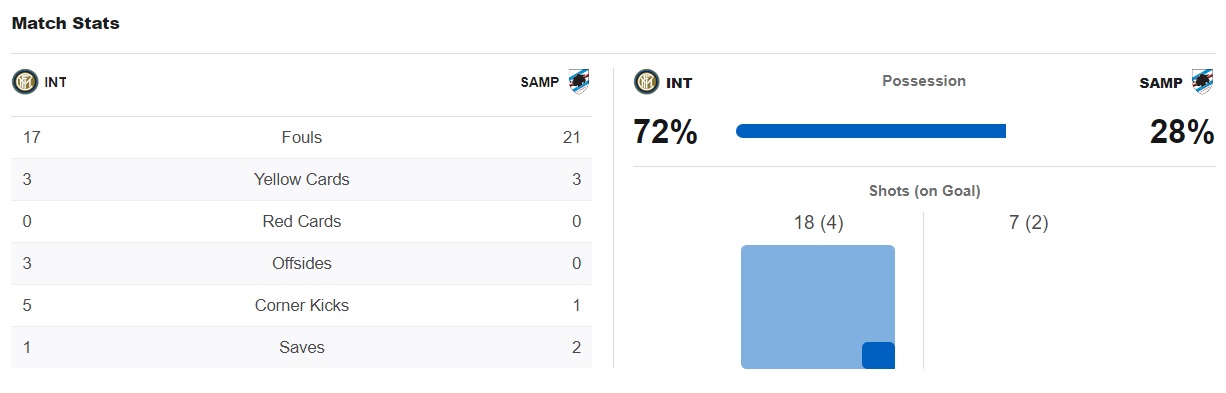Click the SAMP team label in the stats table

(540, 83)
